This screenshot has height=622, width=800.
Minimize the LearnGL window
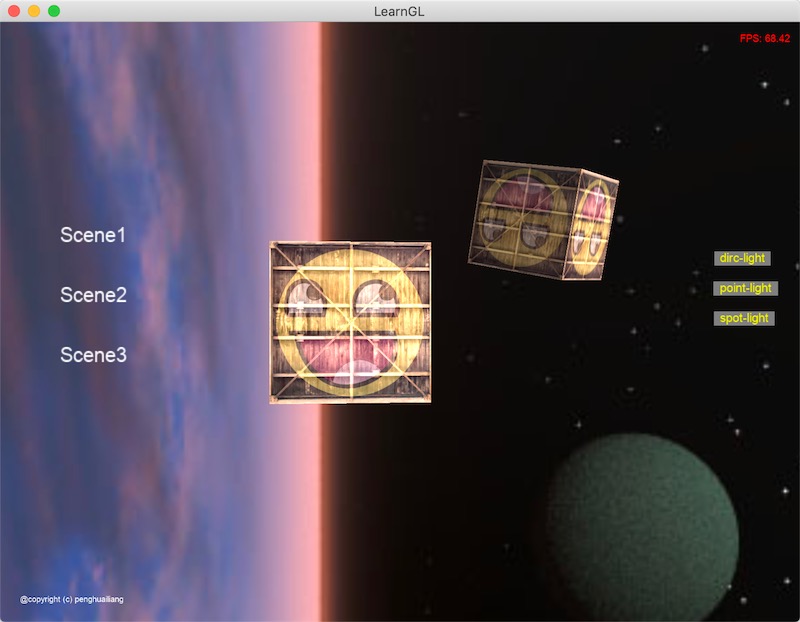click(34, 11)
